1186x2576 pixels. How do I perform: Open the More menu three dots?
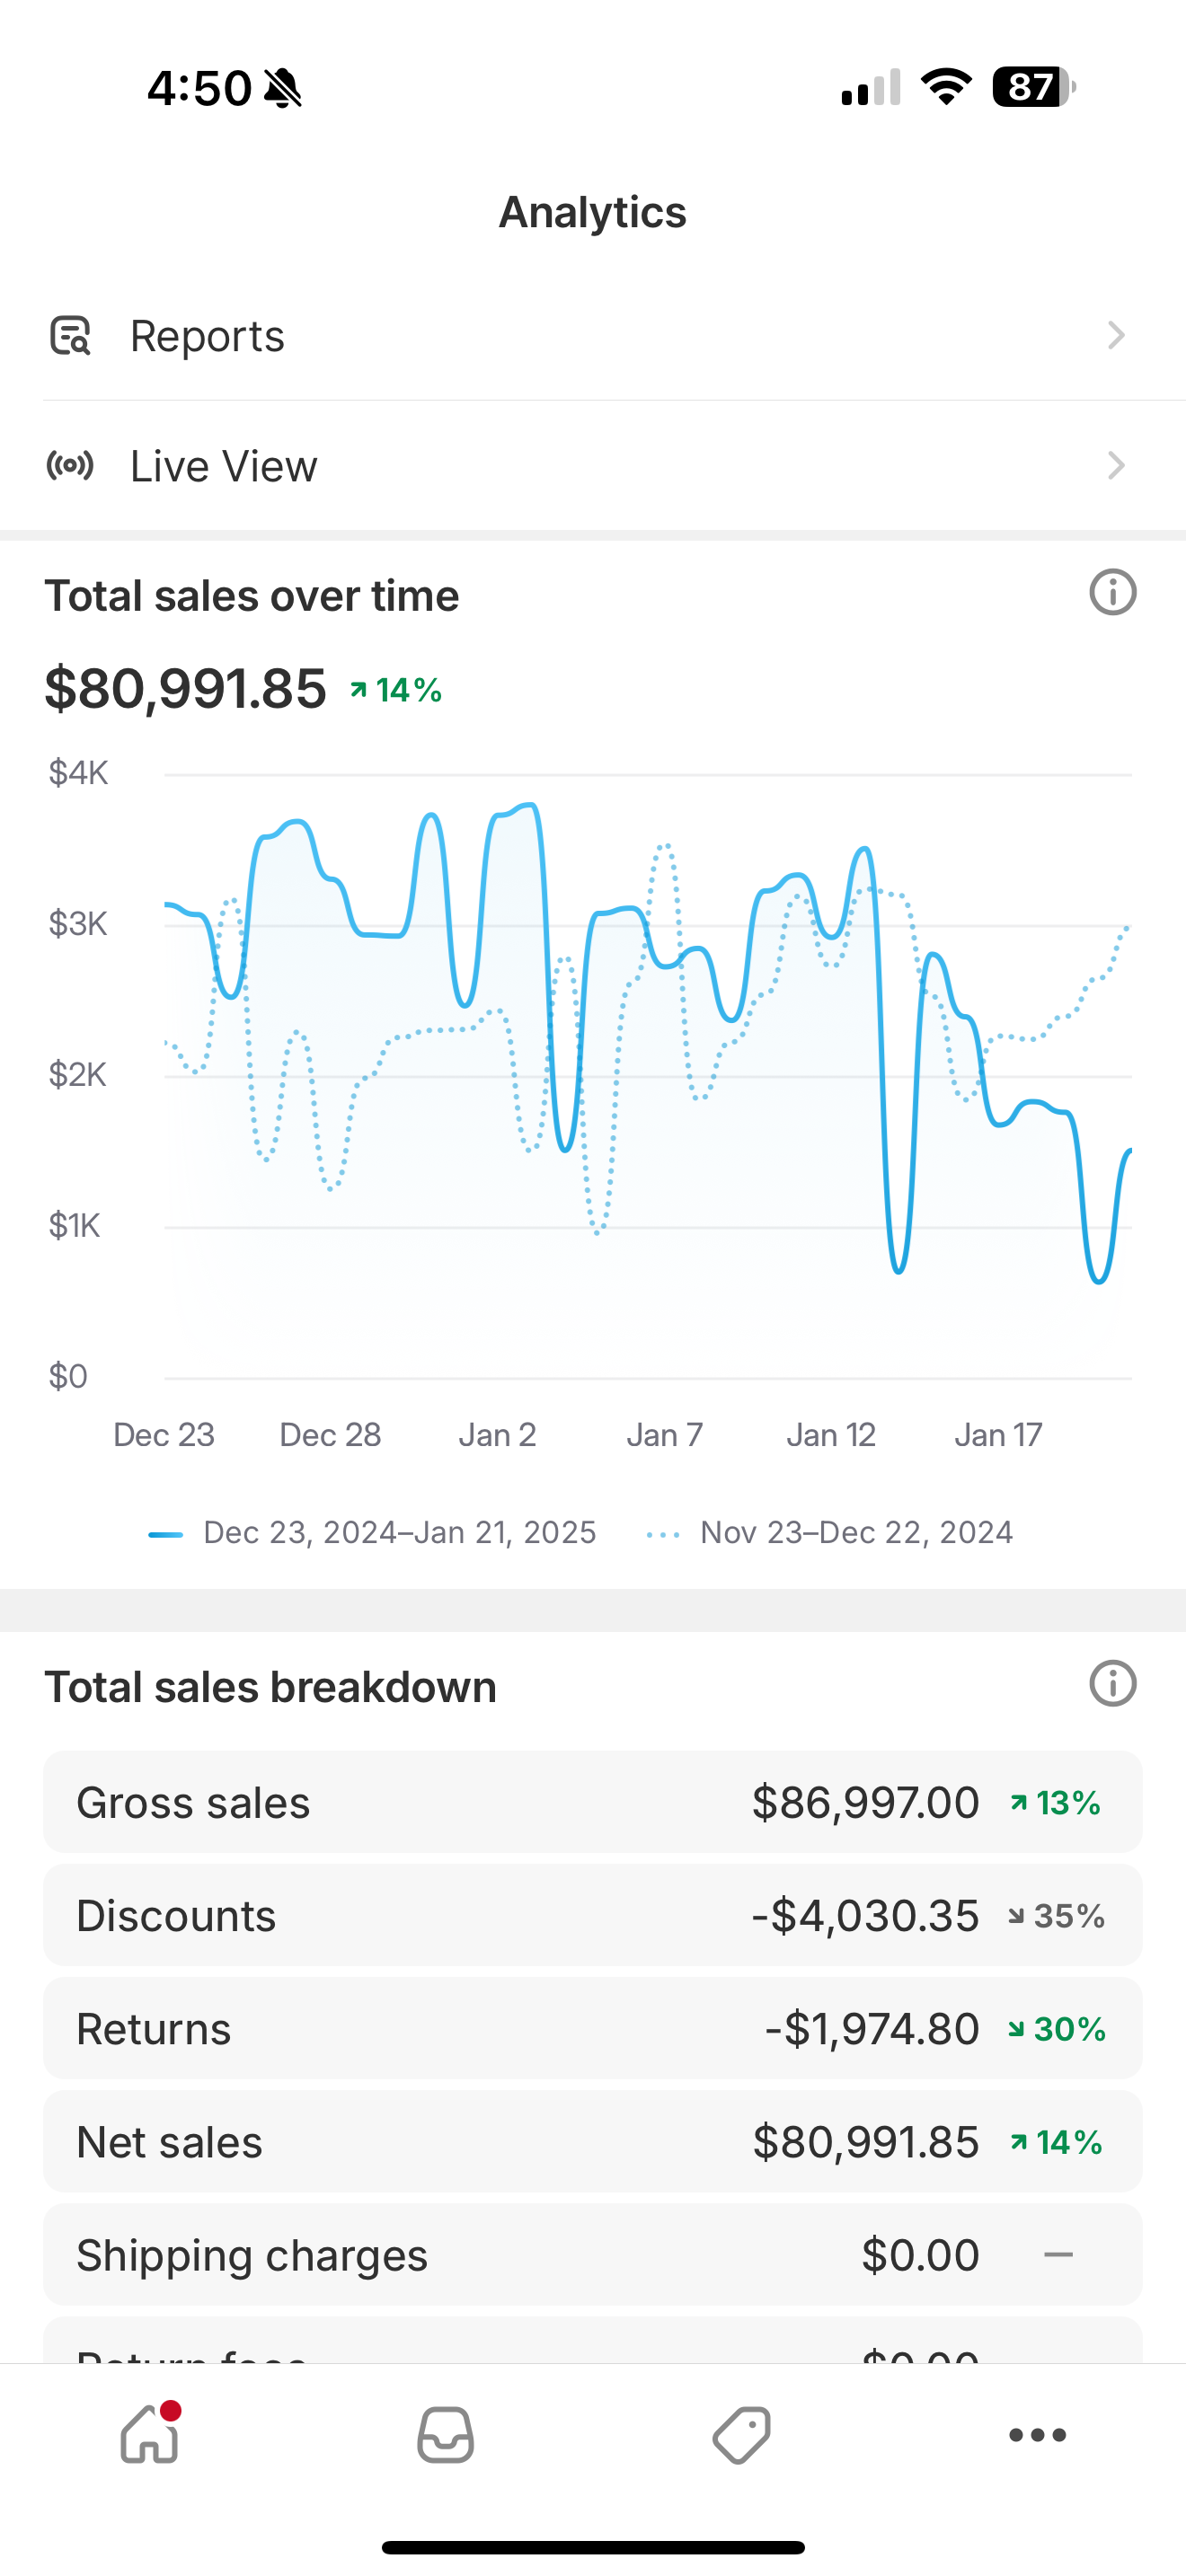pos(1037,2434)
